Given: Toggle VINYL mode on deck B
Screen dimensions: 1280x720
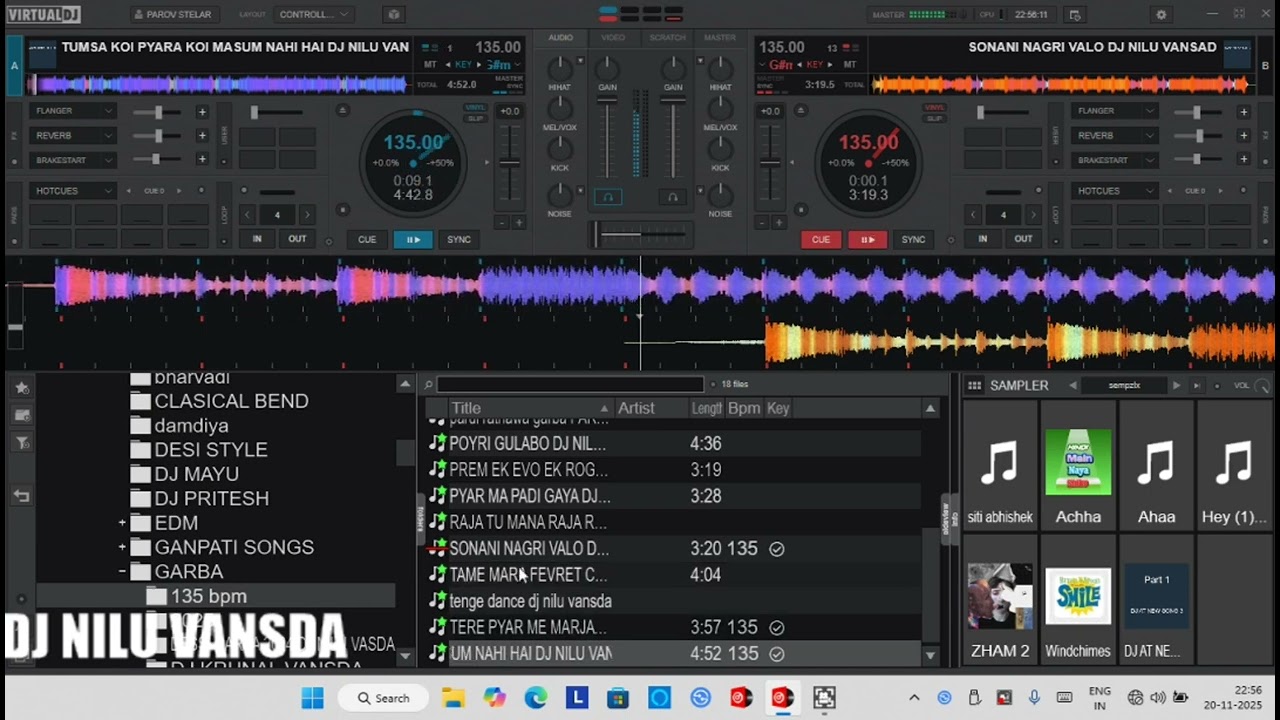Looking at the screenshot, I should [934, 107].
